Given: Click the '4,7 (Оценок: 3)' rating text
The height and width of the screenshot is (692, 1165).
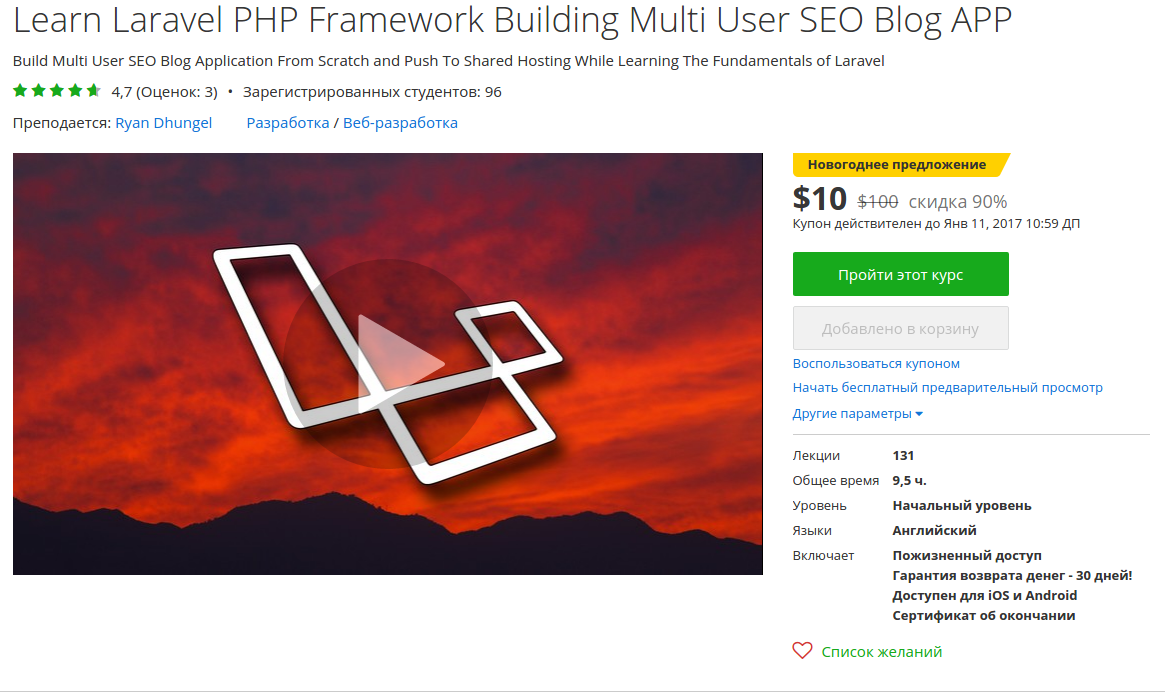Looking at the screenshot, I should click(x=164, y=92).
